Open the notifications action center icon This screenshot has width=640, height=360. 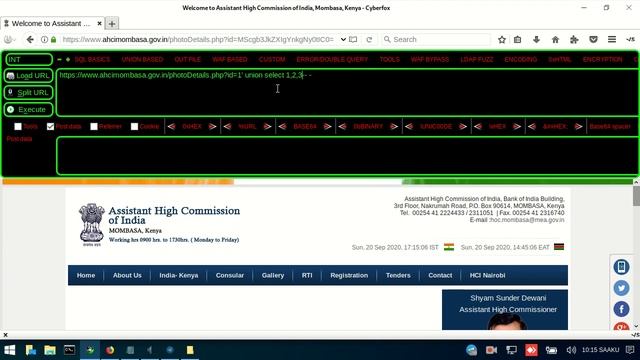(630, 350)
